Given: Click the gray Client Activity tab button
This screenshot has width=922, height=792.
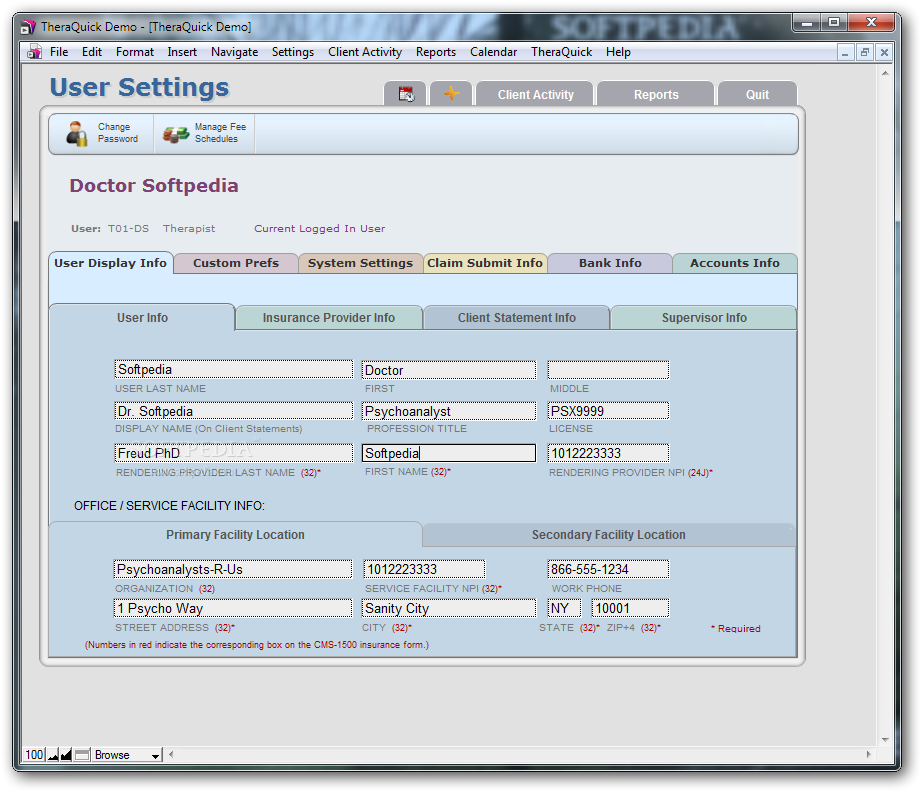Looking at the screenshot, I should pyautogui.click(x=535, y=94).
